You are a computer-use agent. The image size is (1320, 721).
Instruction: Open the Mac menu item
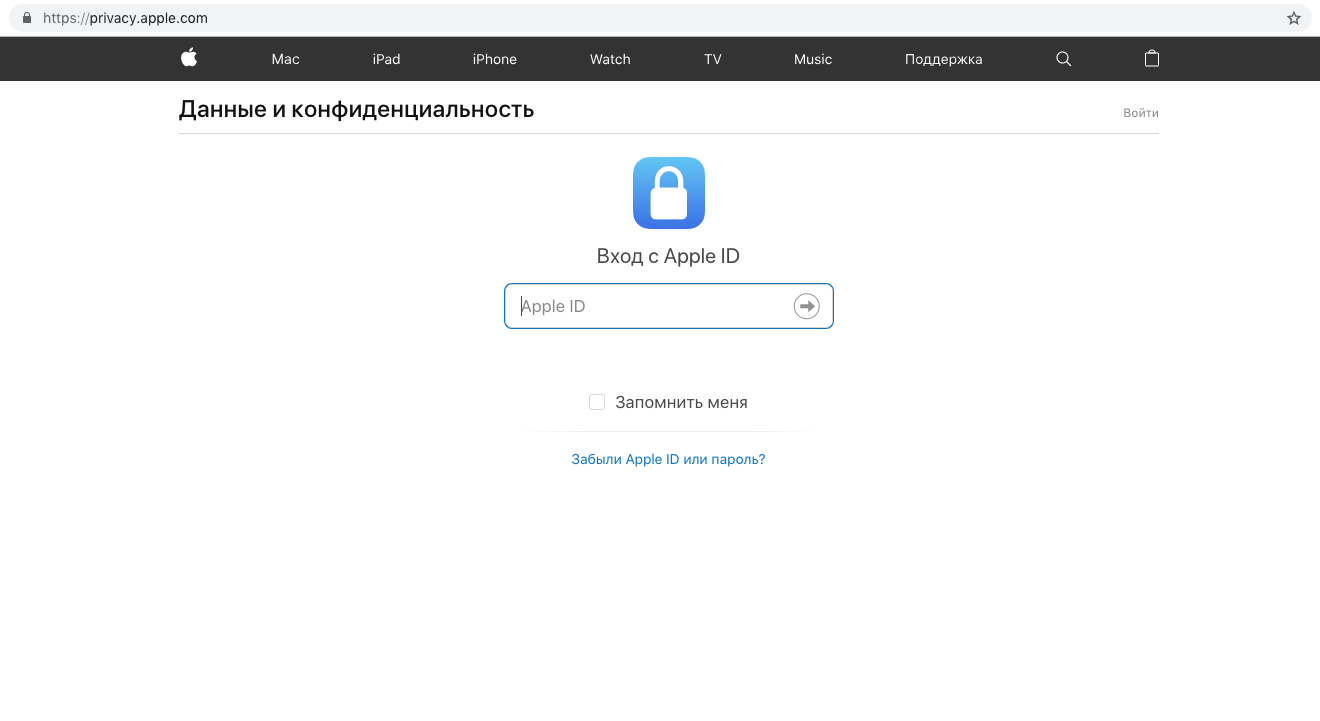[x=286, y=59]
